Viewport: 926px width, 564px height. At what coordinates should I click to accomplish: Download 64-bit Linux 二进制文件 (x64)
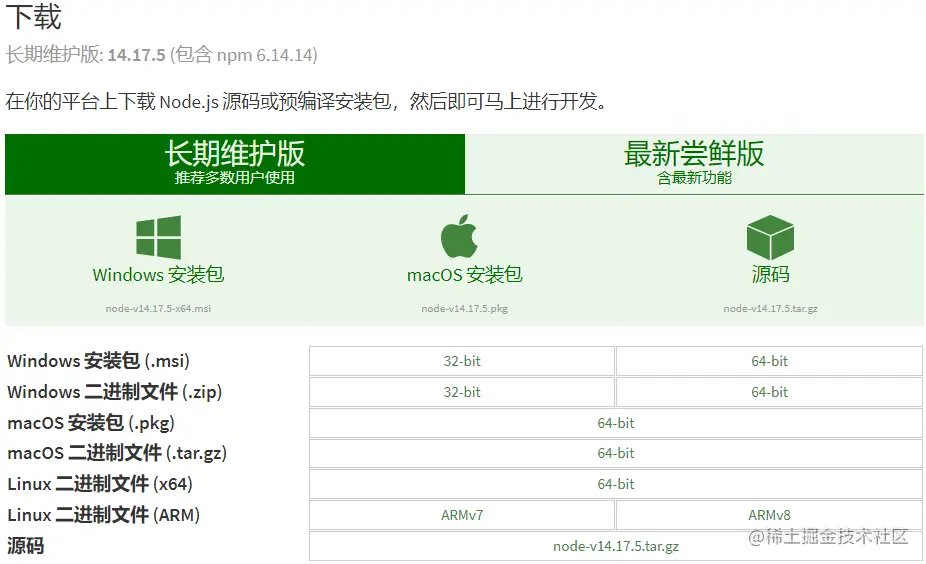pos(616,484)
